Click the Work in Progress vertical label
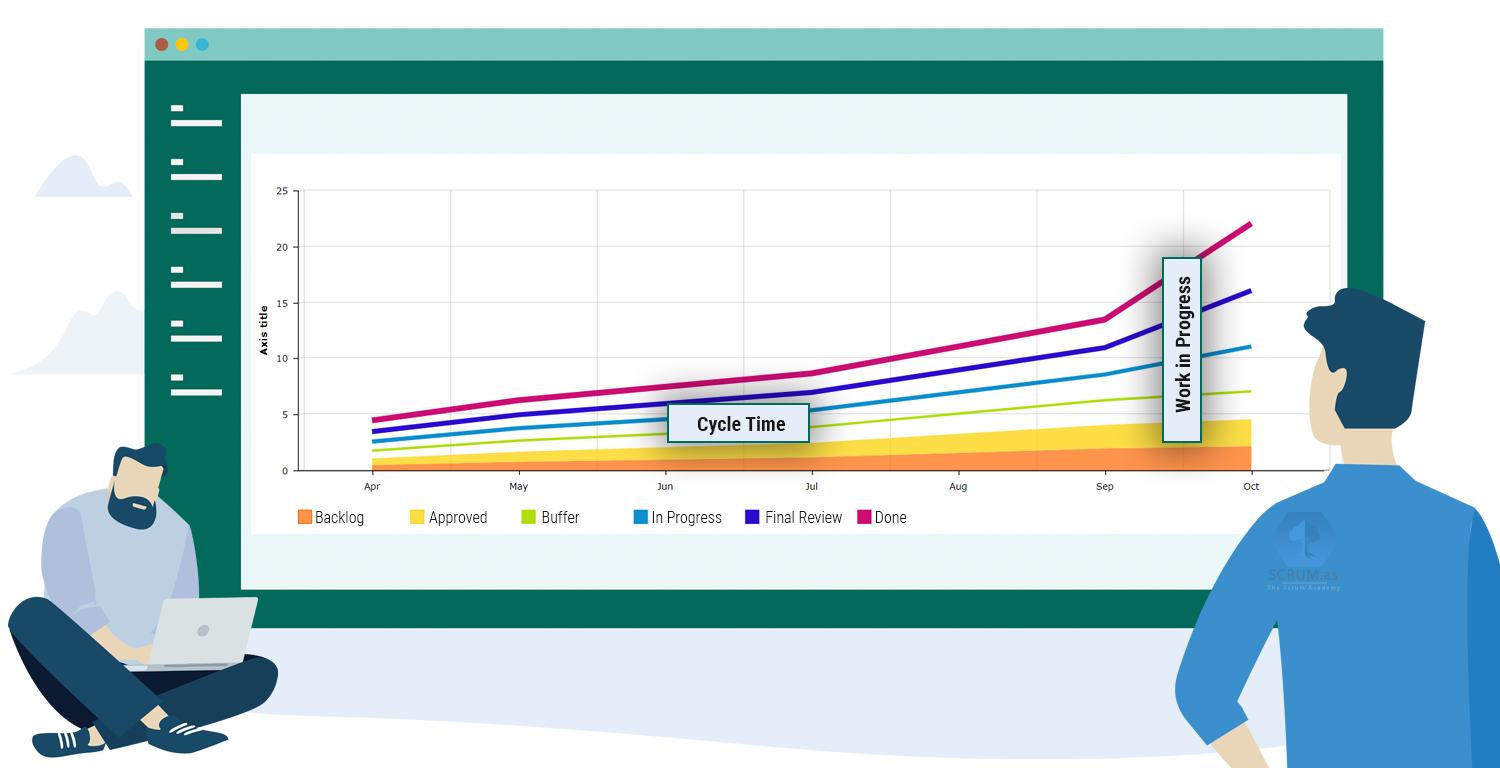Viewport: 1500px width, 768px height. 1182,350
